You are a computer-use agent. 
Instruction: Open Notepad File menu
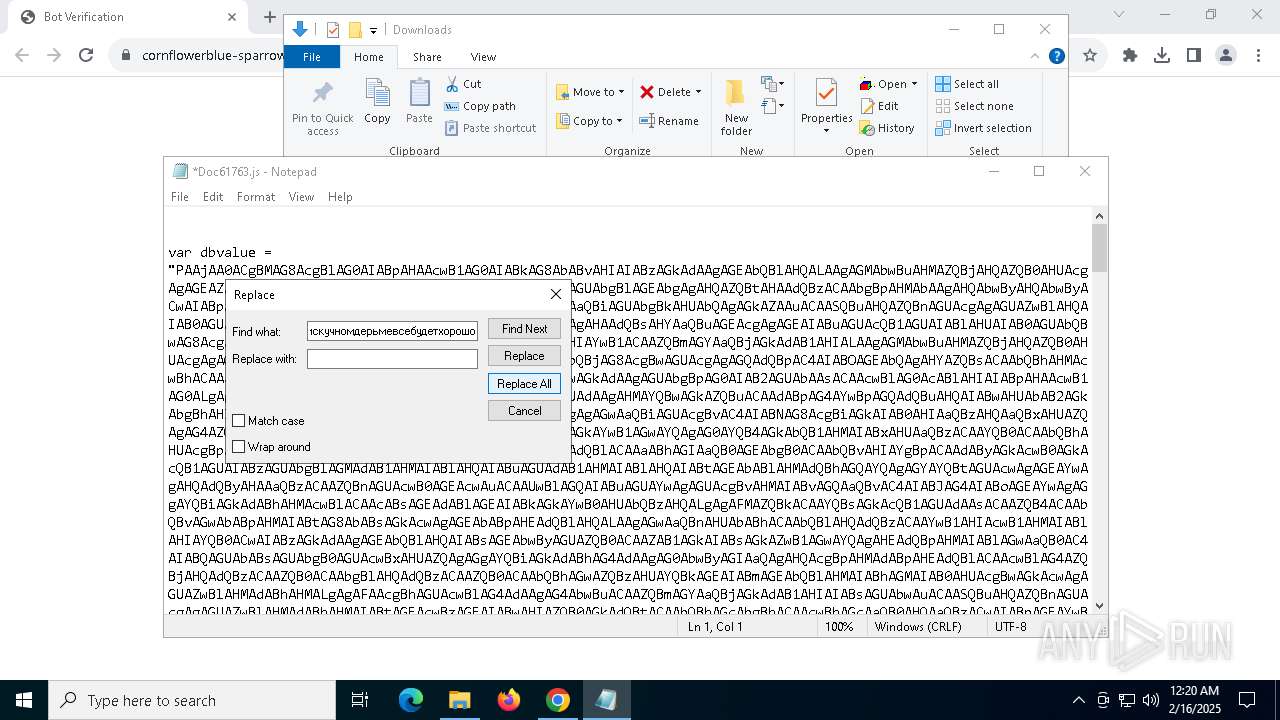[180, 197]
